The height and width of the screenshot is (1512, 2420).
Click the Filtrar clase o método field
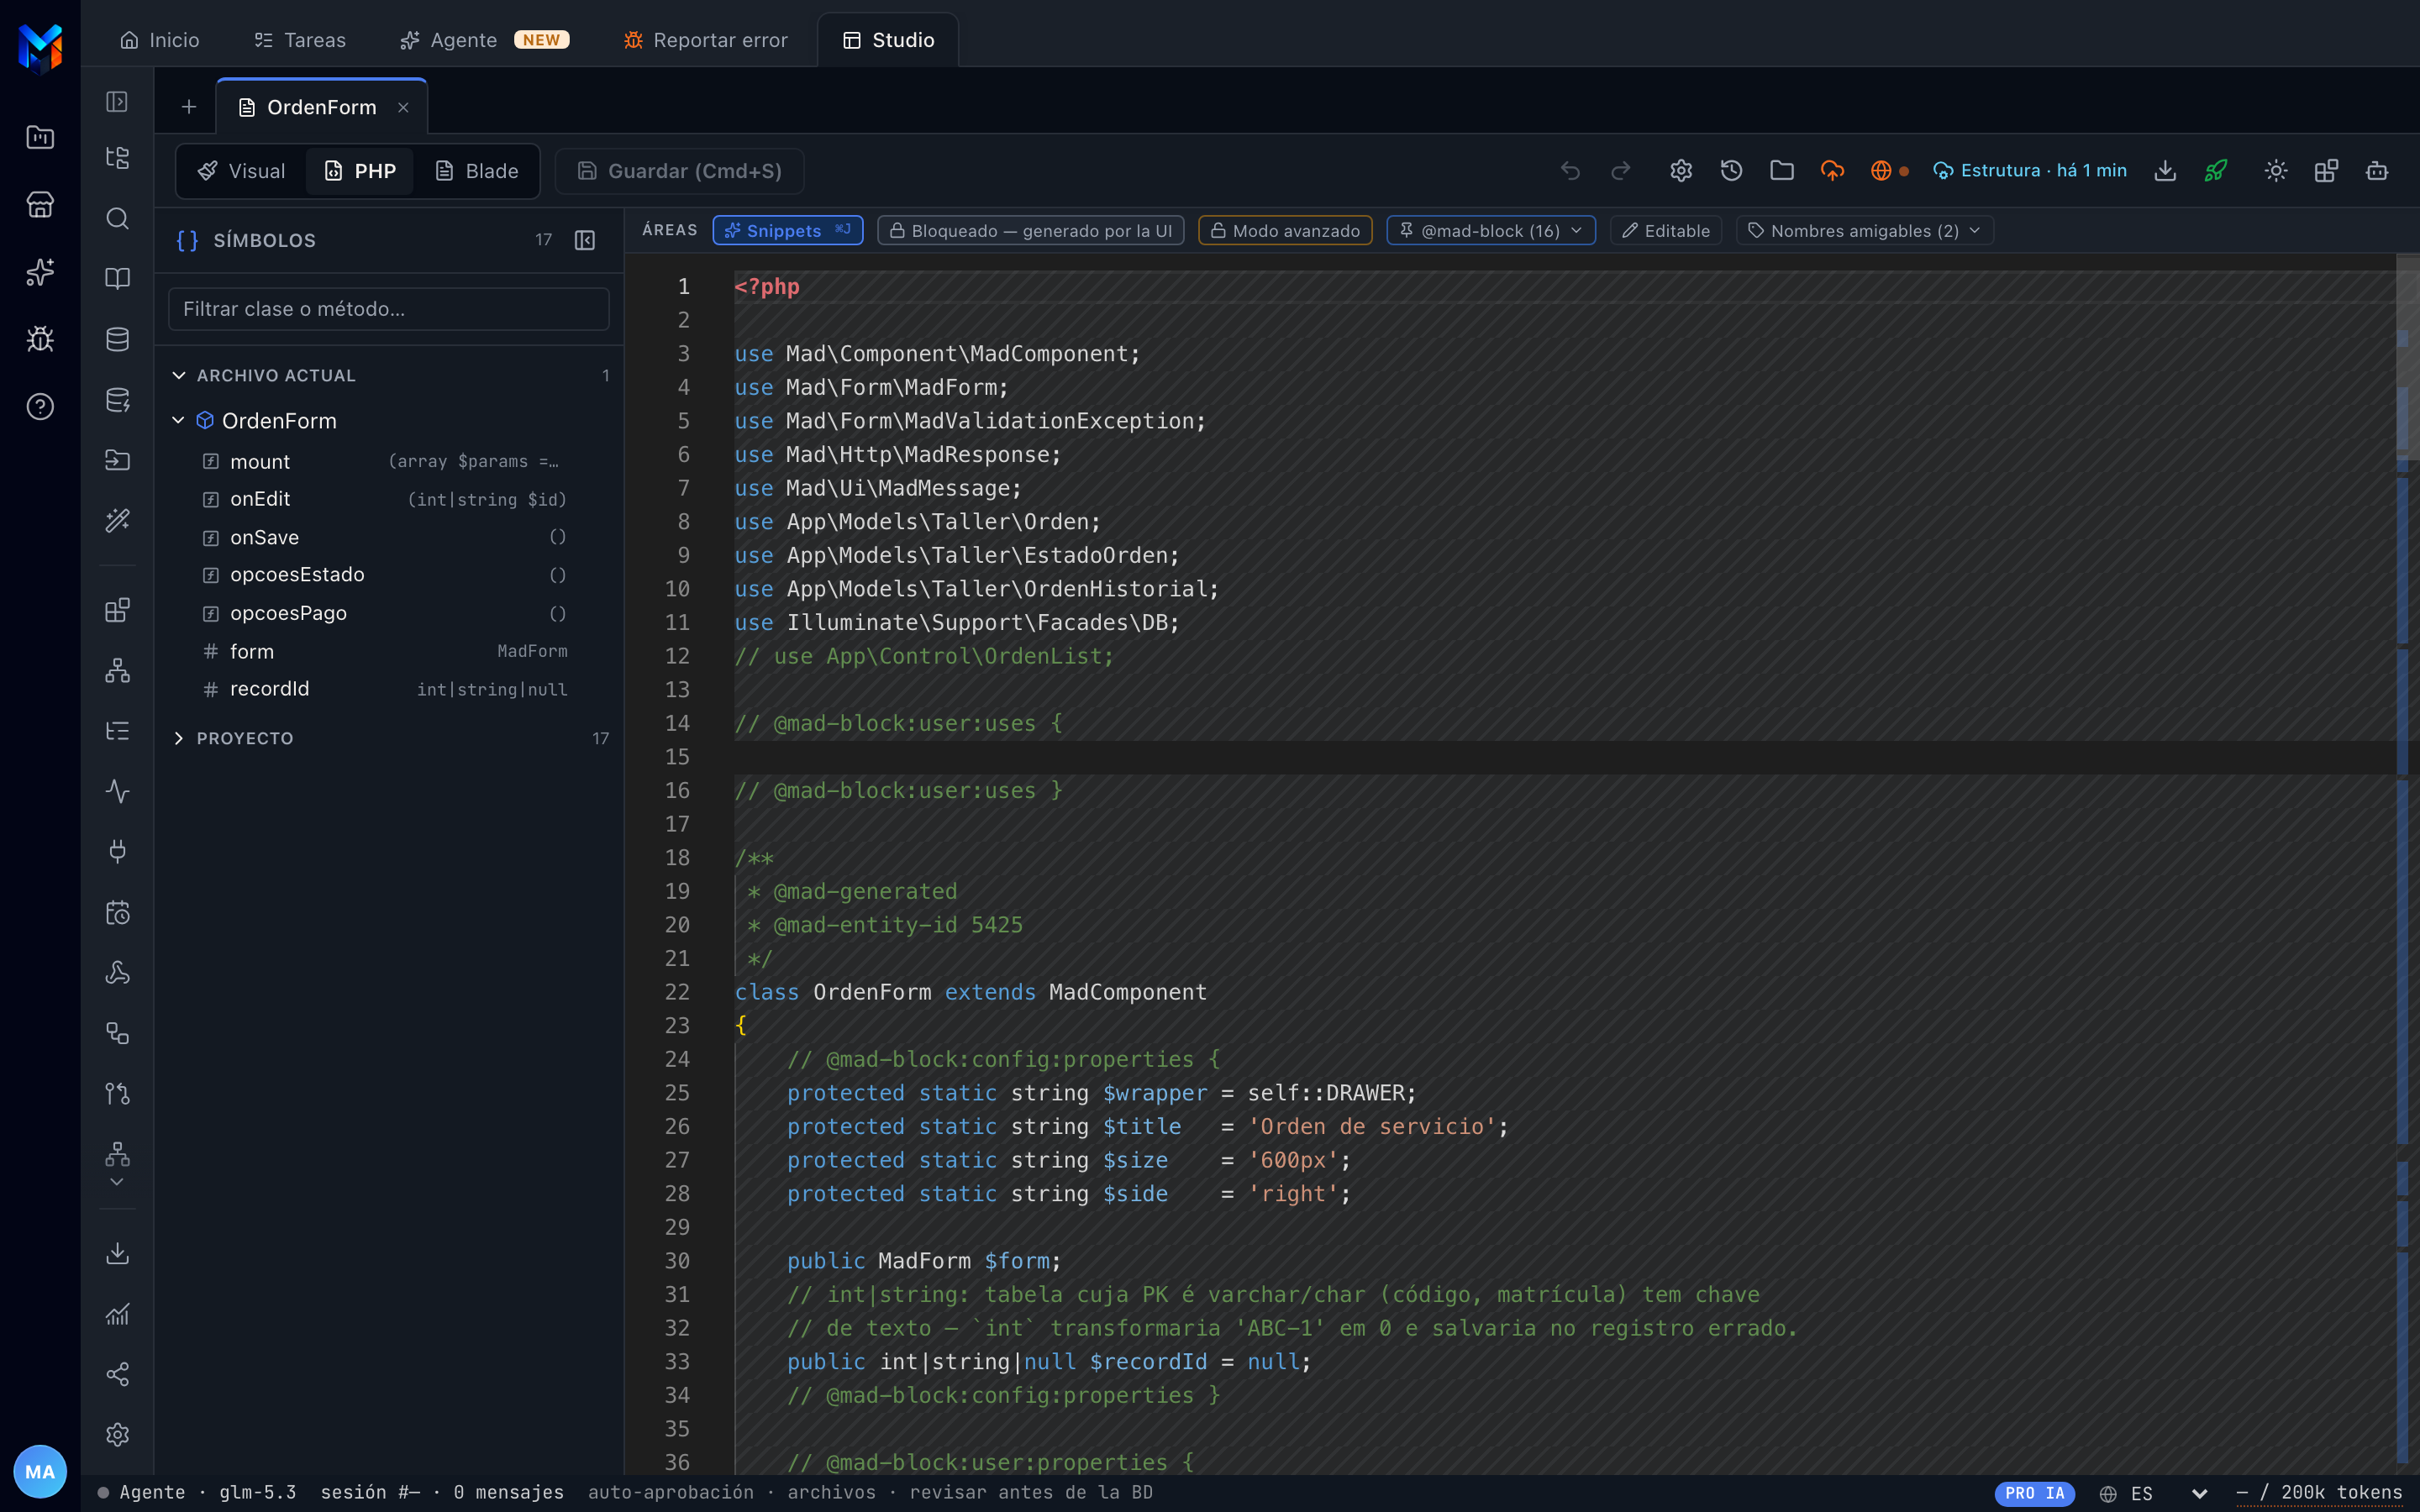pyautogui.click(x=389, y=309)
